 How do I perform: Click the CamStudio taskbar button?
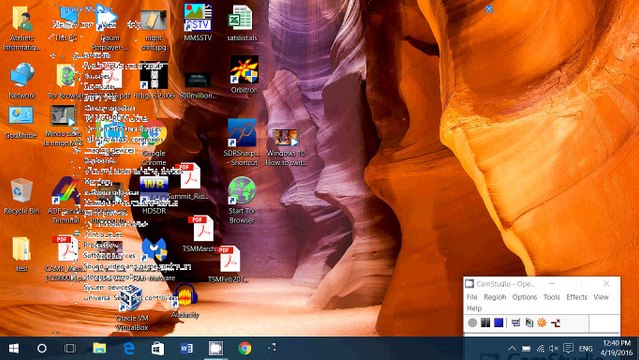click(216, 348)
